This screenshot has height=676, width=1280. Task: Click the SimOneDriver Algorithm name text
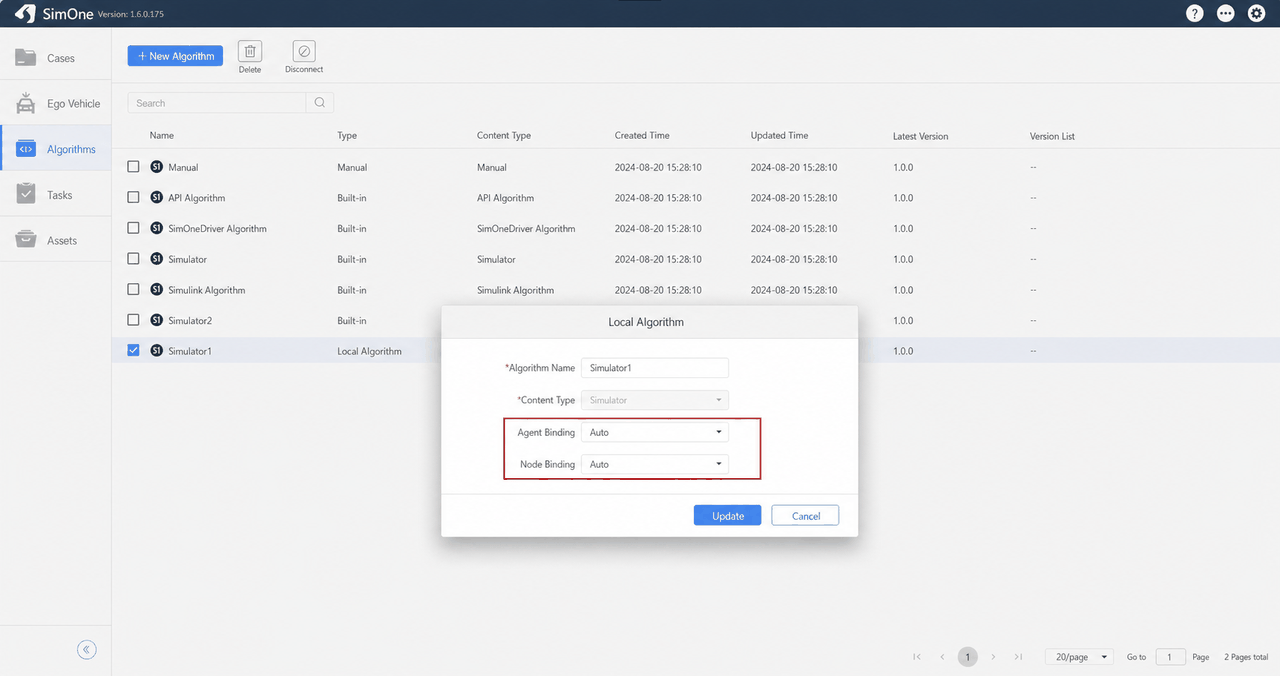(217, 229)
